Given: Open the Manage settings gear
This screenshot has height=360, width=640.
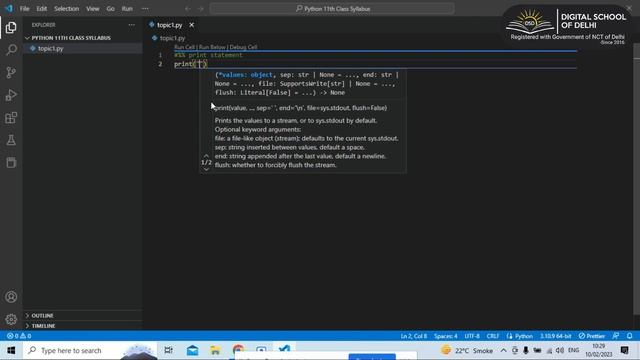Looking at the screenshot, I should click(11, 319).
